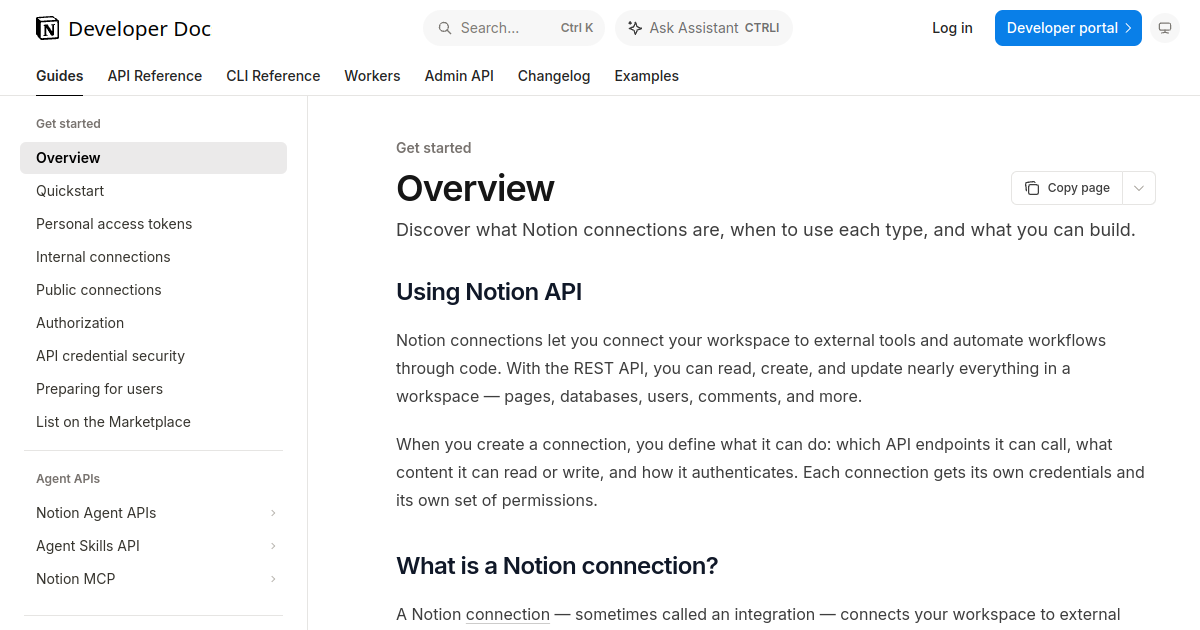The image size is (1200, 630).
Task: Click the Agent APIs sidebar section label
Action: tap(68, 479)
